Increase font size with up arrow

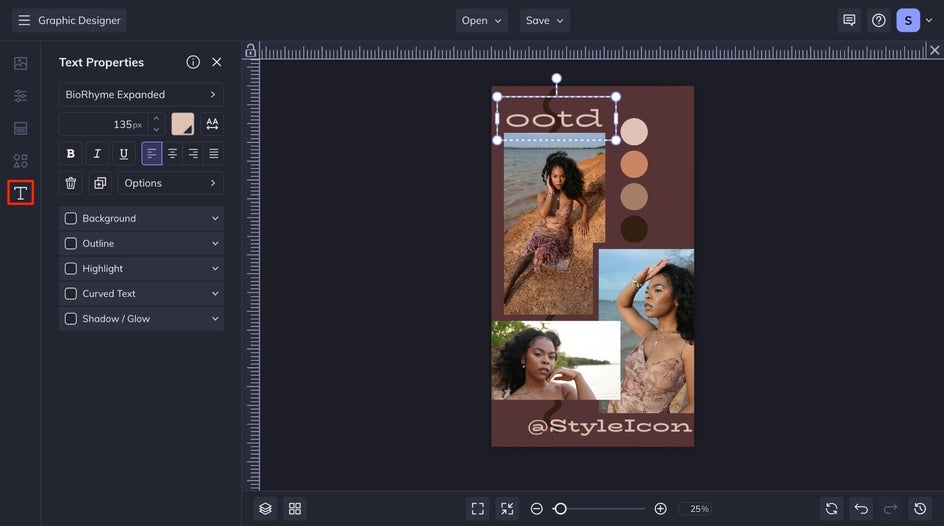(156, 119)
